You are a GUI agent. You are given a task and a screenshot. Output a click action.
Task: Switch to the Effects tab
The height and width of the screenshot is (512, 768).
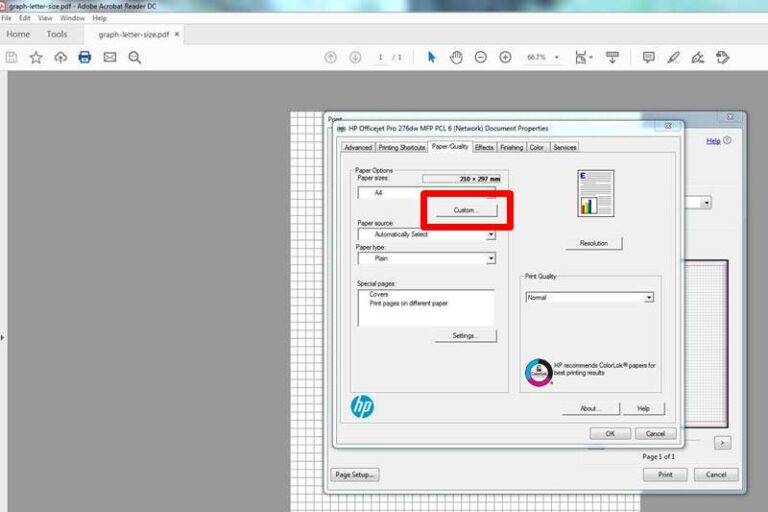[484, 148]
